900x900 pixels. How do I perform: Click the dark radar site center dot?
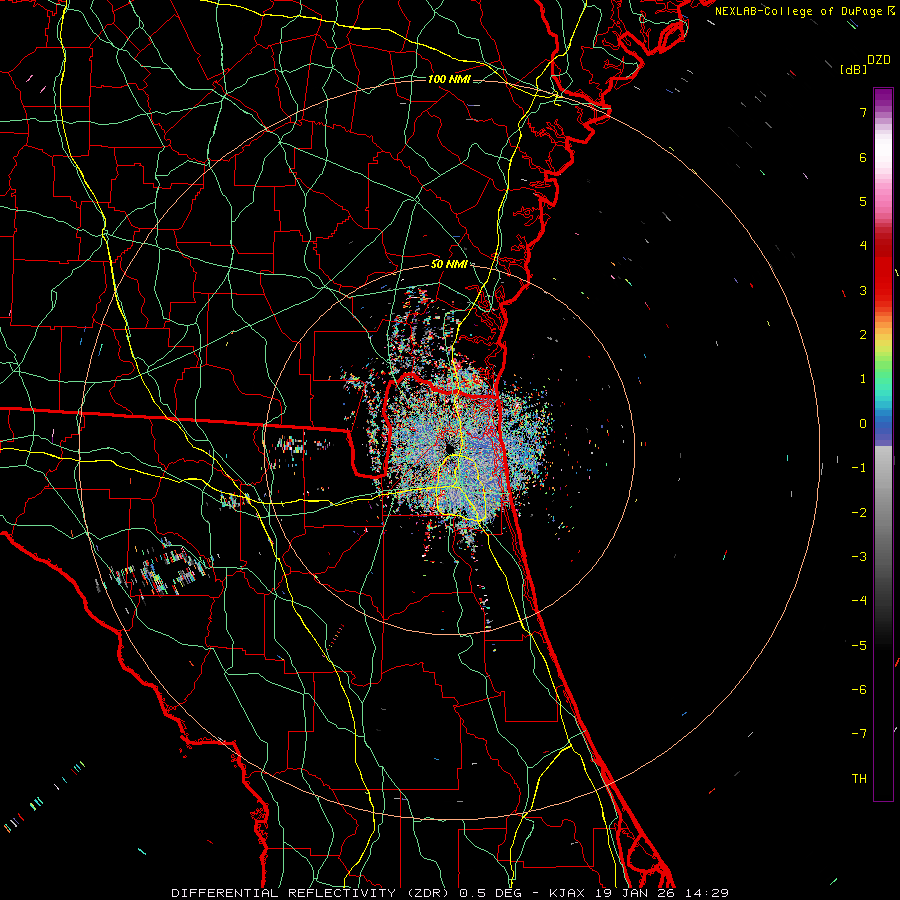(x=449, y=448)
